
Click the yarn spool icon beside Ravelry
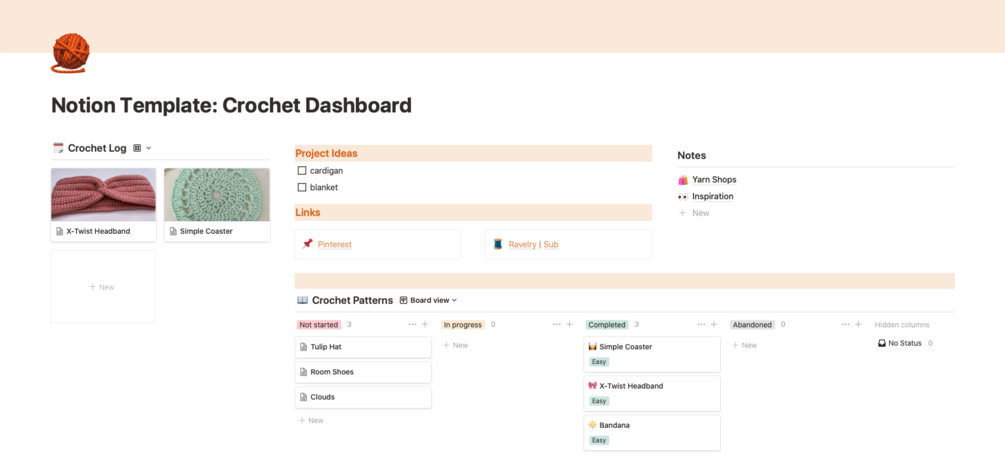[x=498, y=244]
